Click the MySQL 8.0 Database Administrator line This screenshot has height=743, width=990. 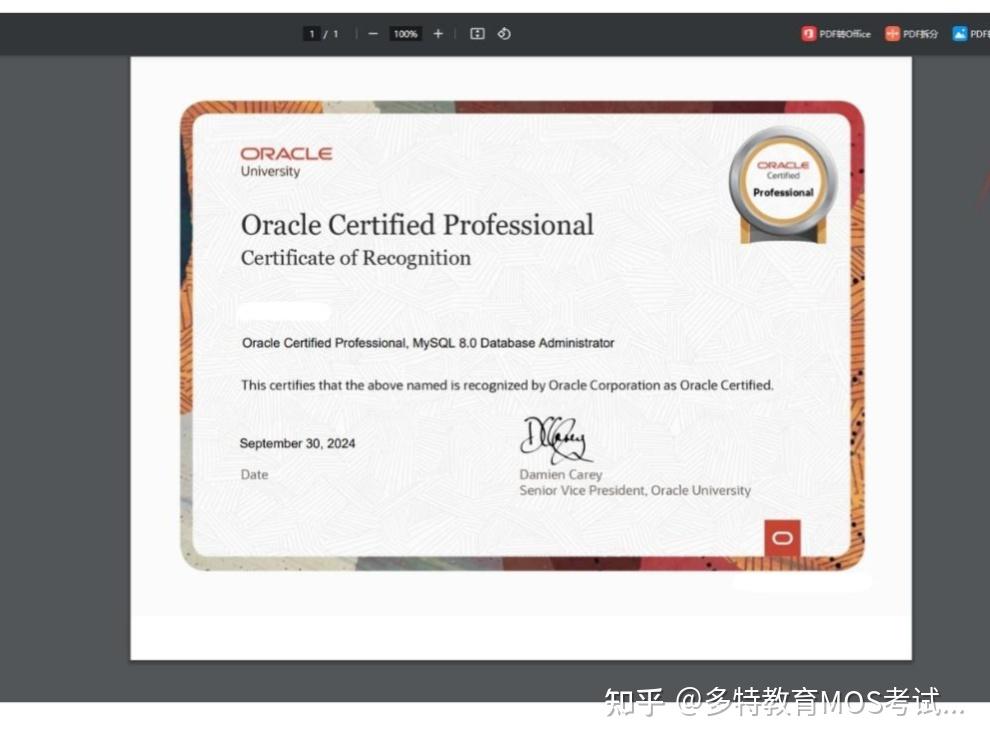tap(426, 343)
